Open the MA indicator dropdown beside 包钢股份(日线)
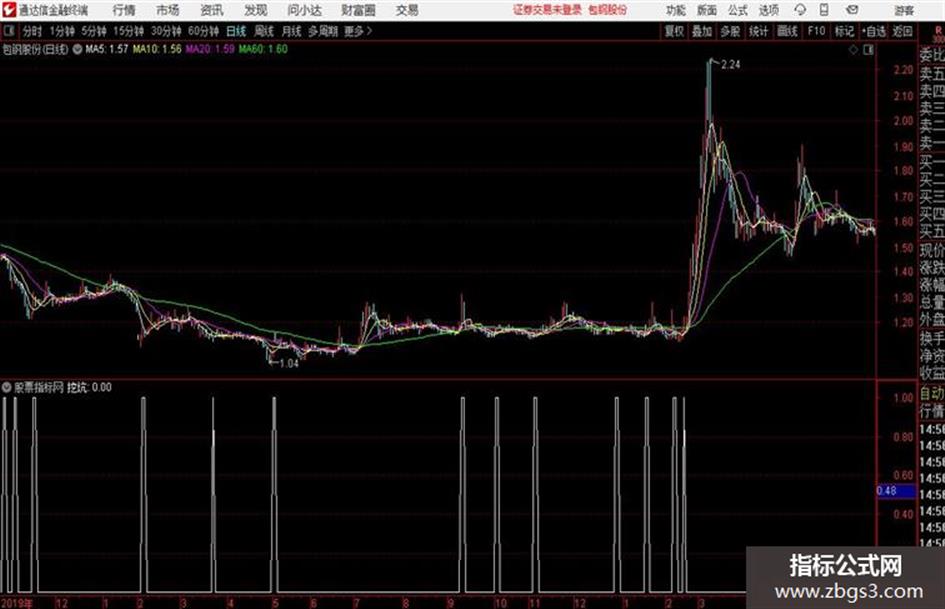This screenshot has width=945, height=609. point(77,49)
